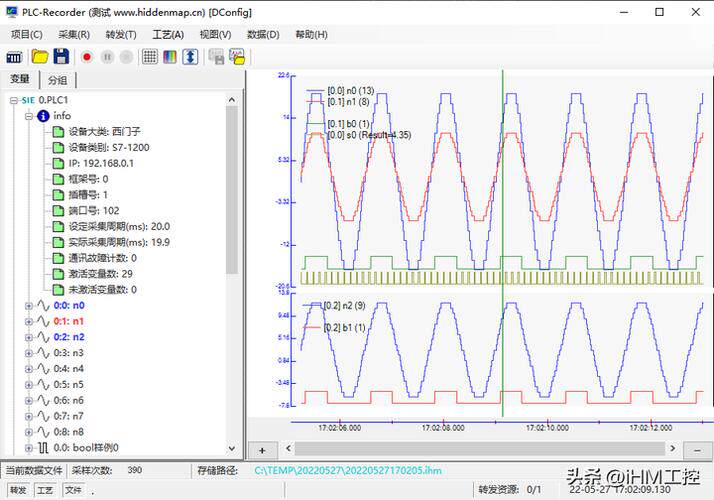714x500 pixels.
Task: Start recording with the red record button
Action: pos(87,57)
